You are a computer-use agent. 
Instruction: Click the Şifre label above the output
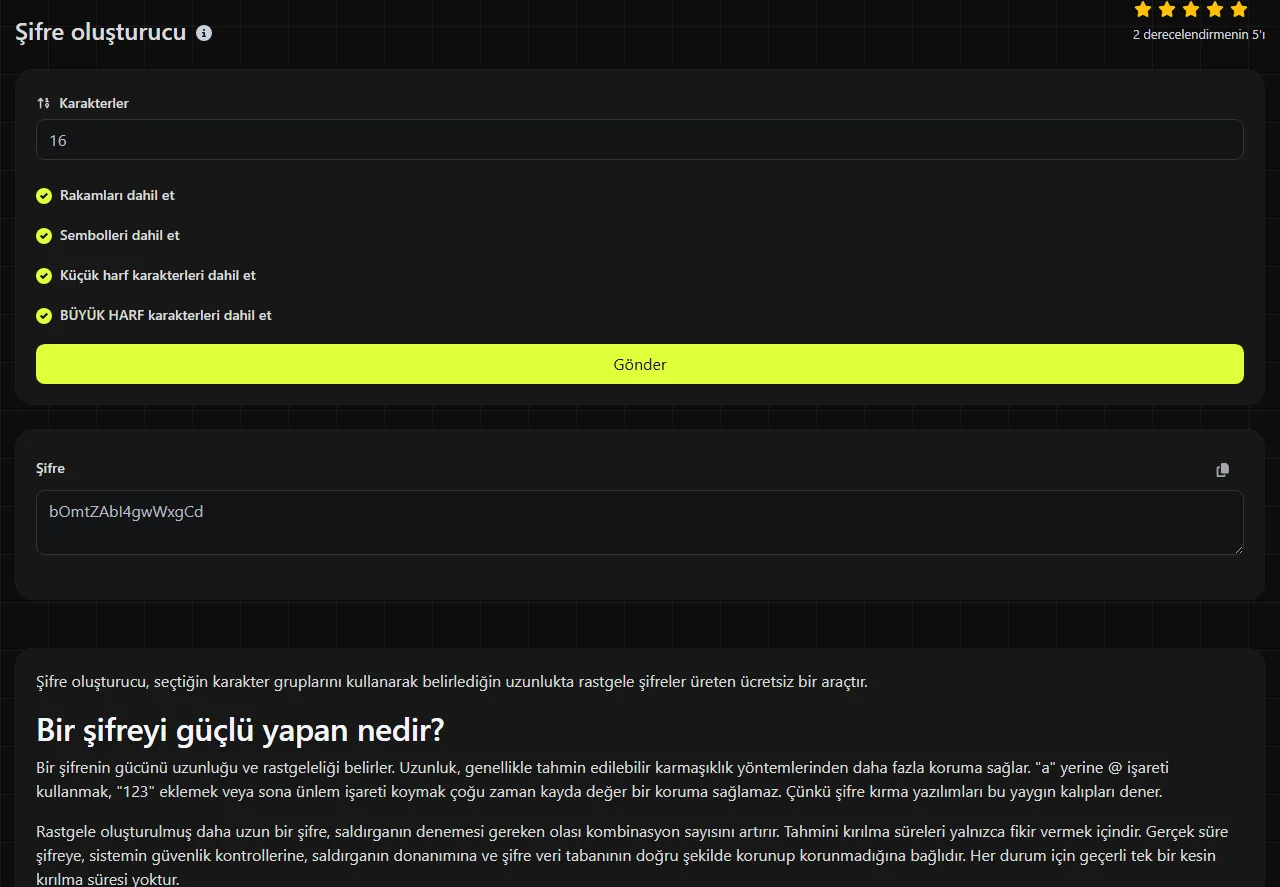click(x=50, y=468)
